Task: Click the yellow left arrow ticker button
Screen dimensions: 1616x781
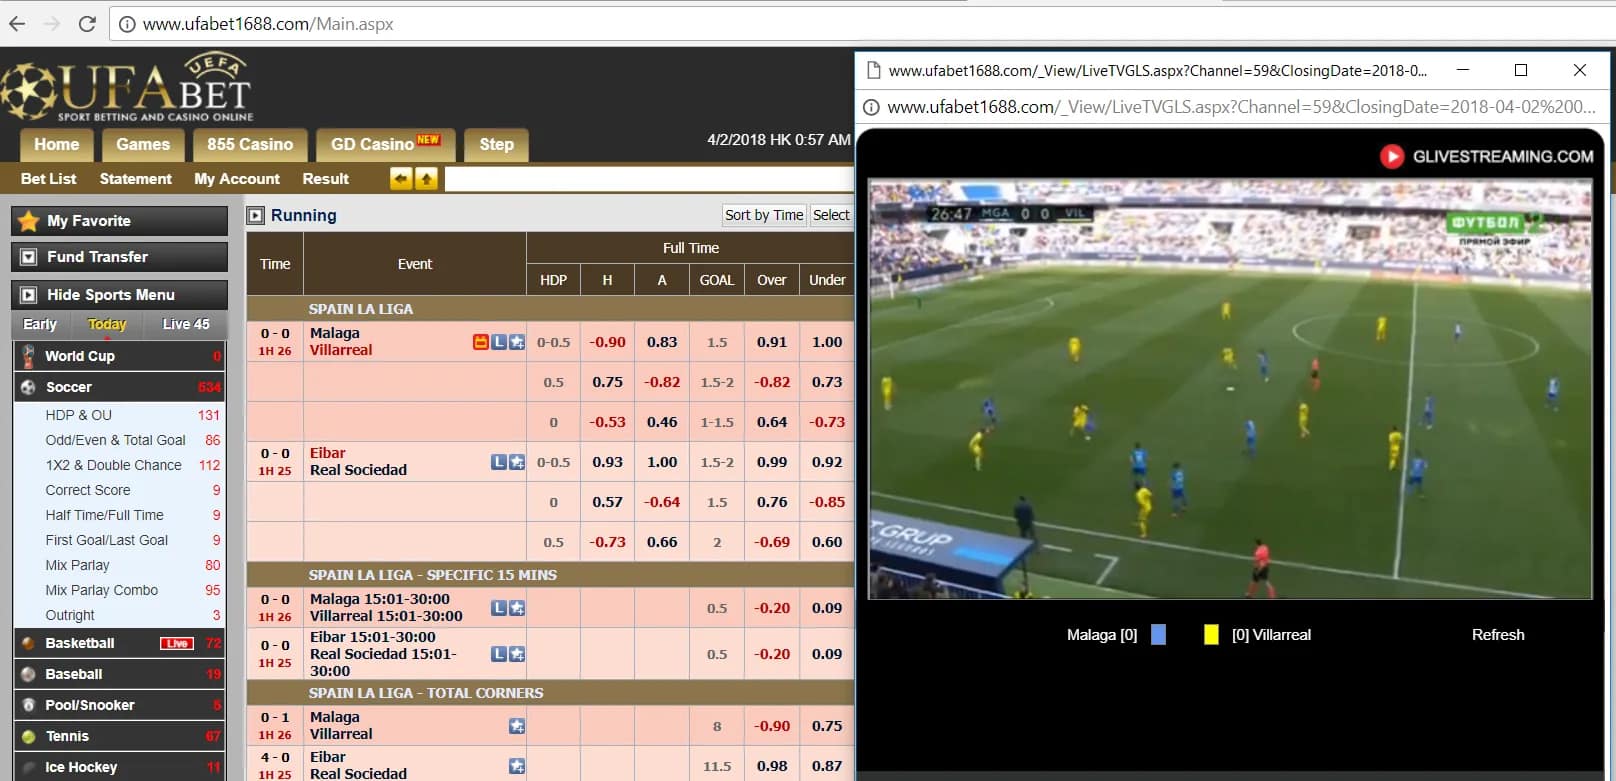Action: tap(401, 179)
